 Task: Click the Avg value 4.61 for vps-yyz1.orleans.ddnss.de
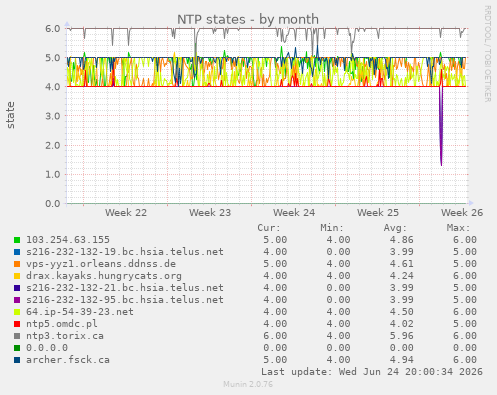[x=402, y=264]
